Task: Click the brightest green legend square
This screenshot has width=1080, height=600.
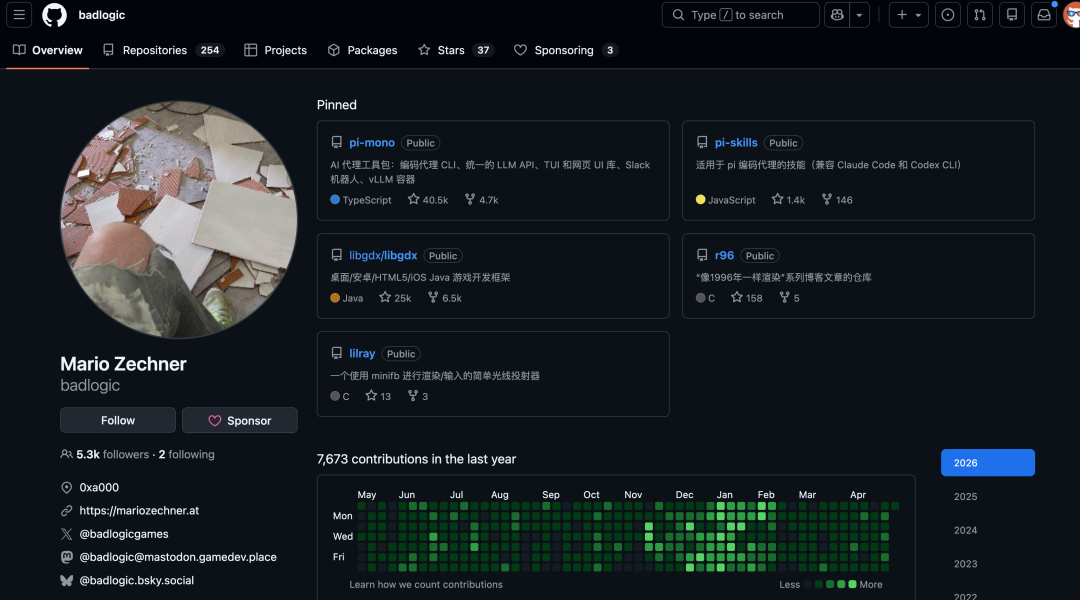Action: click(852, 584)
